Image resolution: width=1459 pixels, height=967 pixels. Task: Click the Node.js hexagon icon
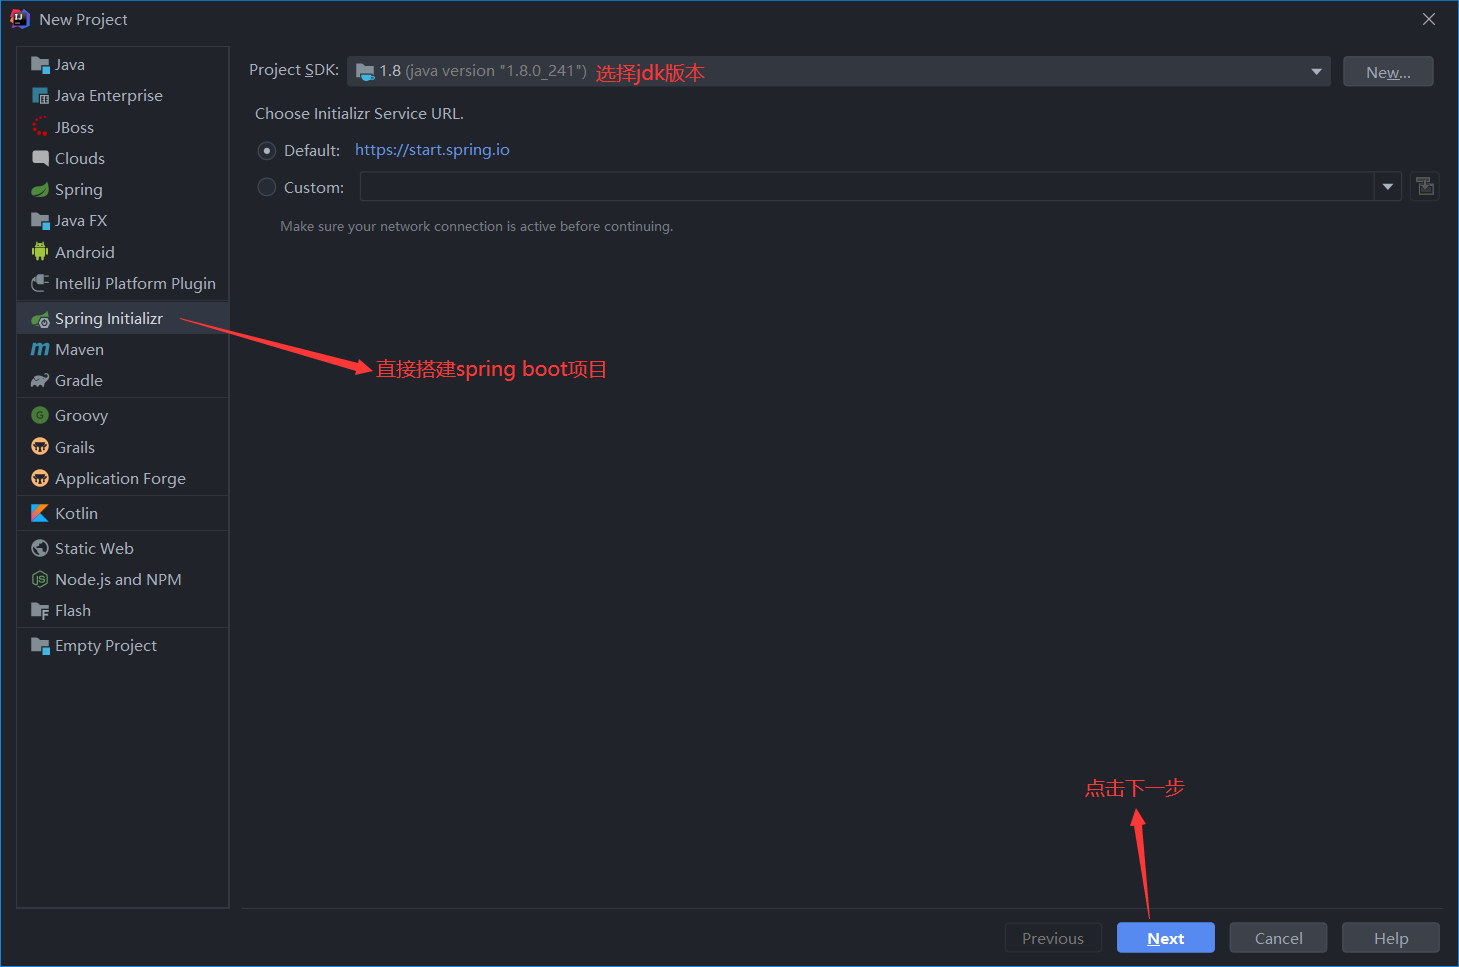pos(40,579)
